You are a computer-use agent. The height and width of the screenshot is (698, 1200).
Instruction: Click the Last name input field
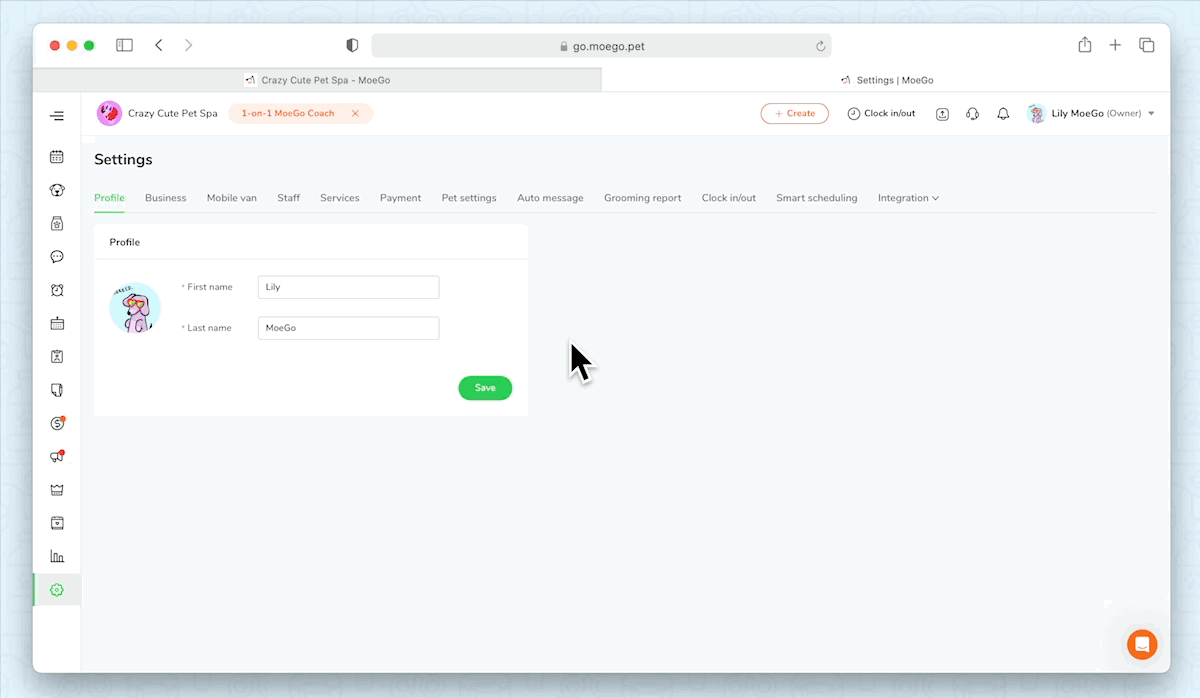[x=348, y=328]
